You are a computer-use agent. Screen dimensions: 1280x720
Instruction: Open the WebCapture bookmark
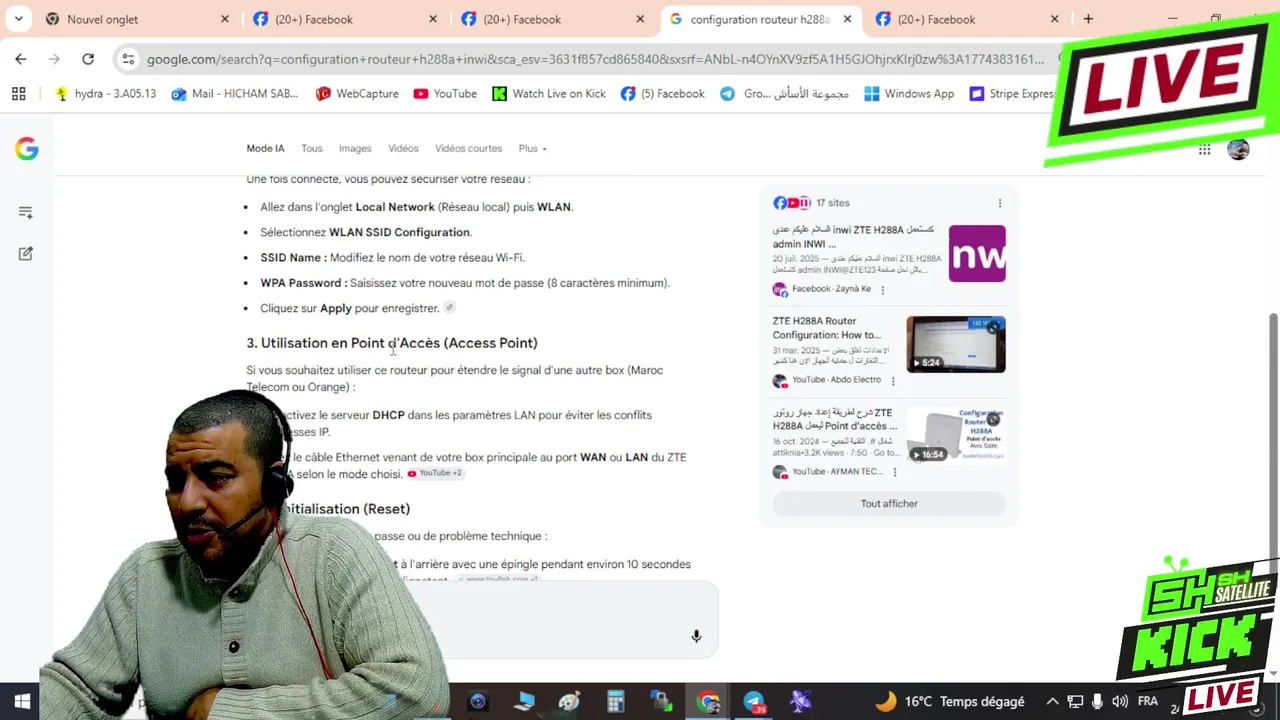click(x=357, y=94)
